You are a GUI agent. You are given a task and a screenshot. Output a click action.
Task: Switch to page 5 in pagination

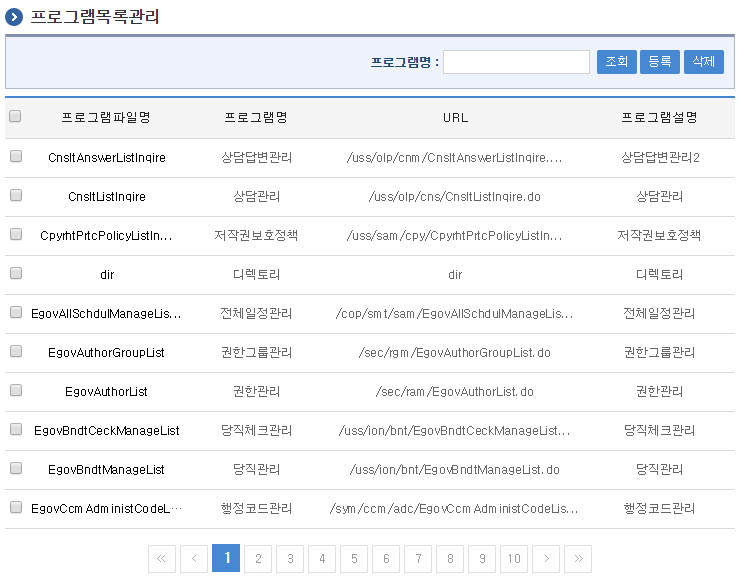(353, 559)
